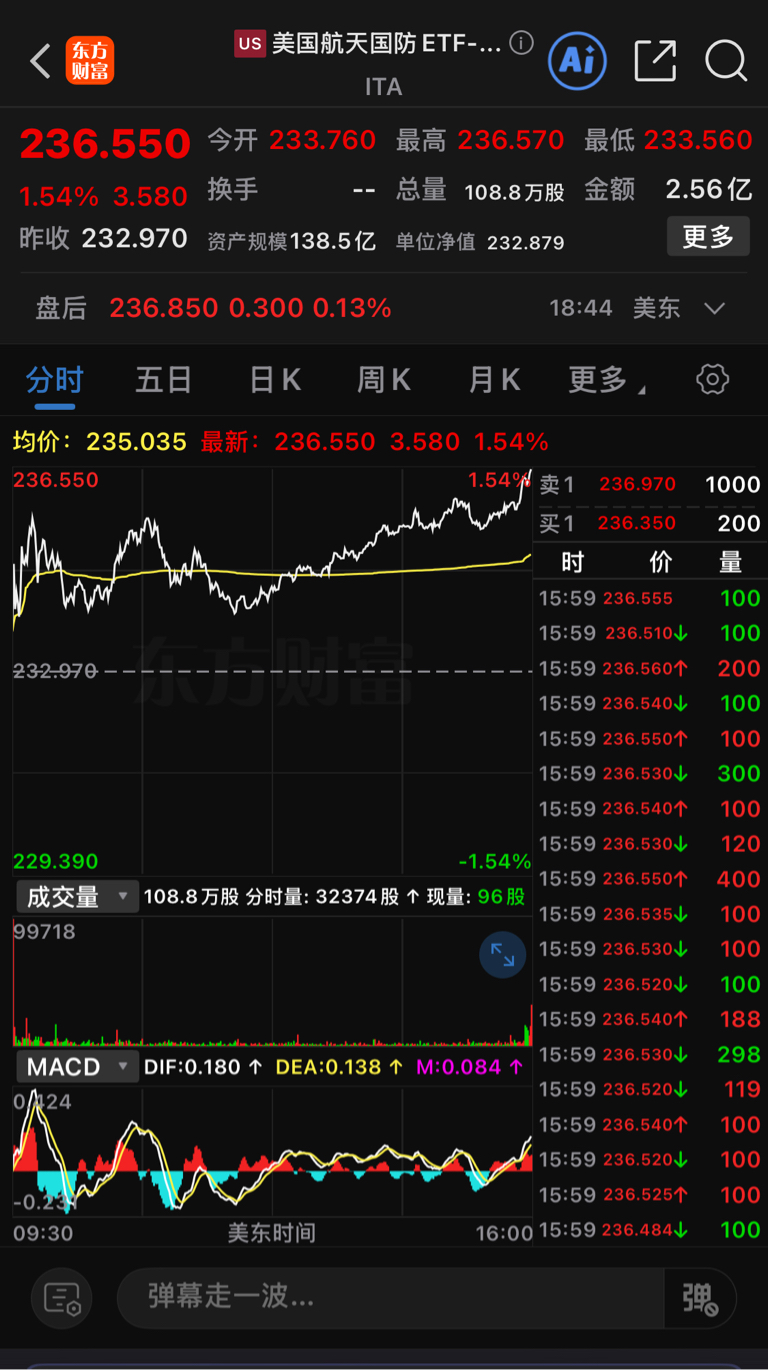768x1370 pixels.
Task: Tap the 量 column header
Action: [731, 562]
